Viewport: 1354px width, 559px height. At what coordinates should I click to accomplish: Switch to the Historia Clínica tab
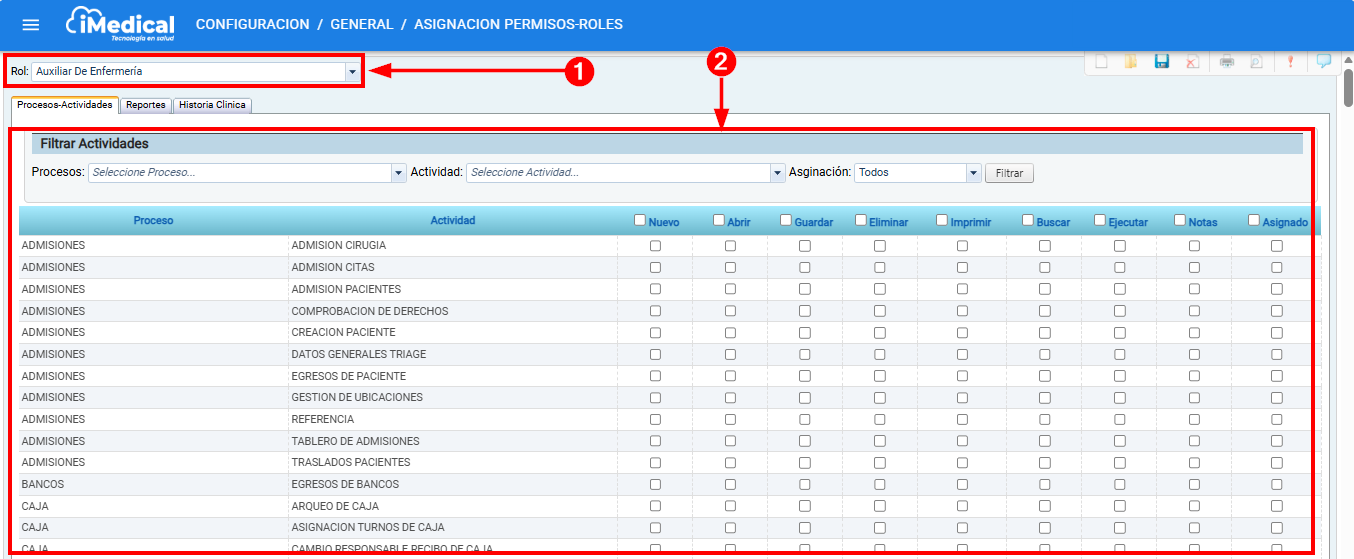click(212, 105)
